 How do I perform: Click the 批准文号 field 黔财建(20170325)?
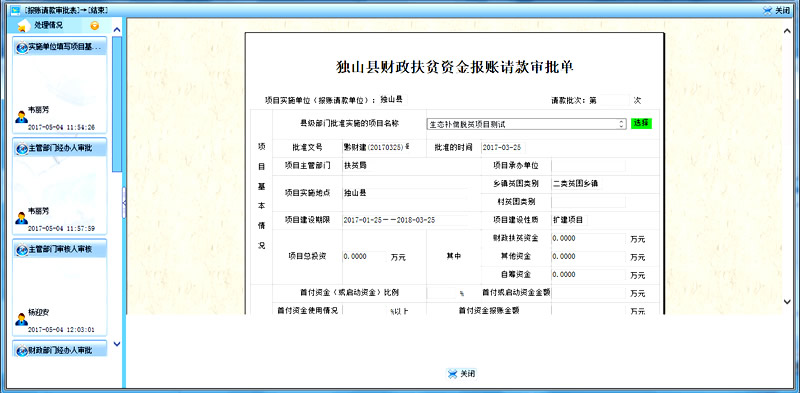(377, 147)
